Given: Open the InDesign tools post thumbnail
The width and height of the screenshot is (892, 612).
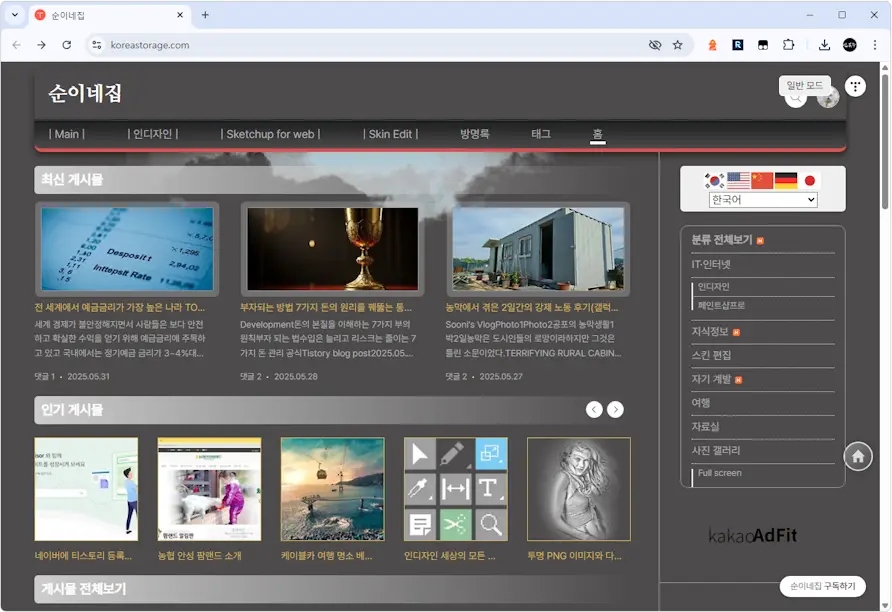Looking at the screenshot, I should tap(456, 489).
